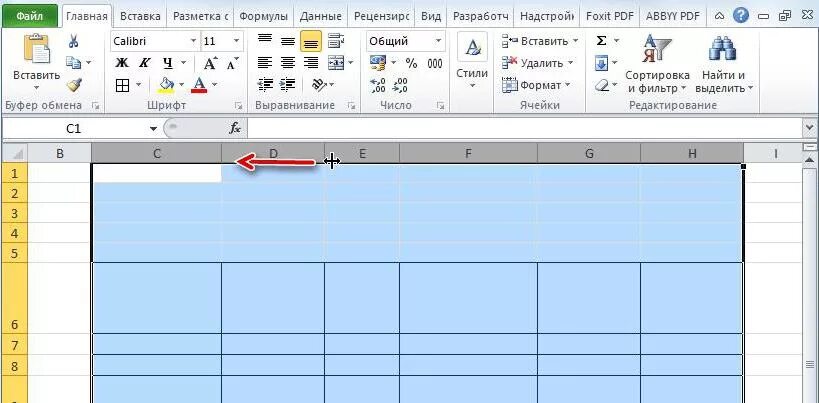Click the accounting currency format icon
The width and height of the screenshot is (819, 403).
pyautogui.click(x=378, y=63)
